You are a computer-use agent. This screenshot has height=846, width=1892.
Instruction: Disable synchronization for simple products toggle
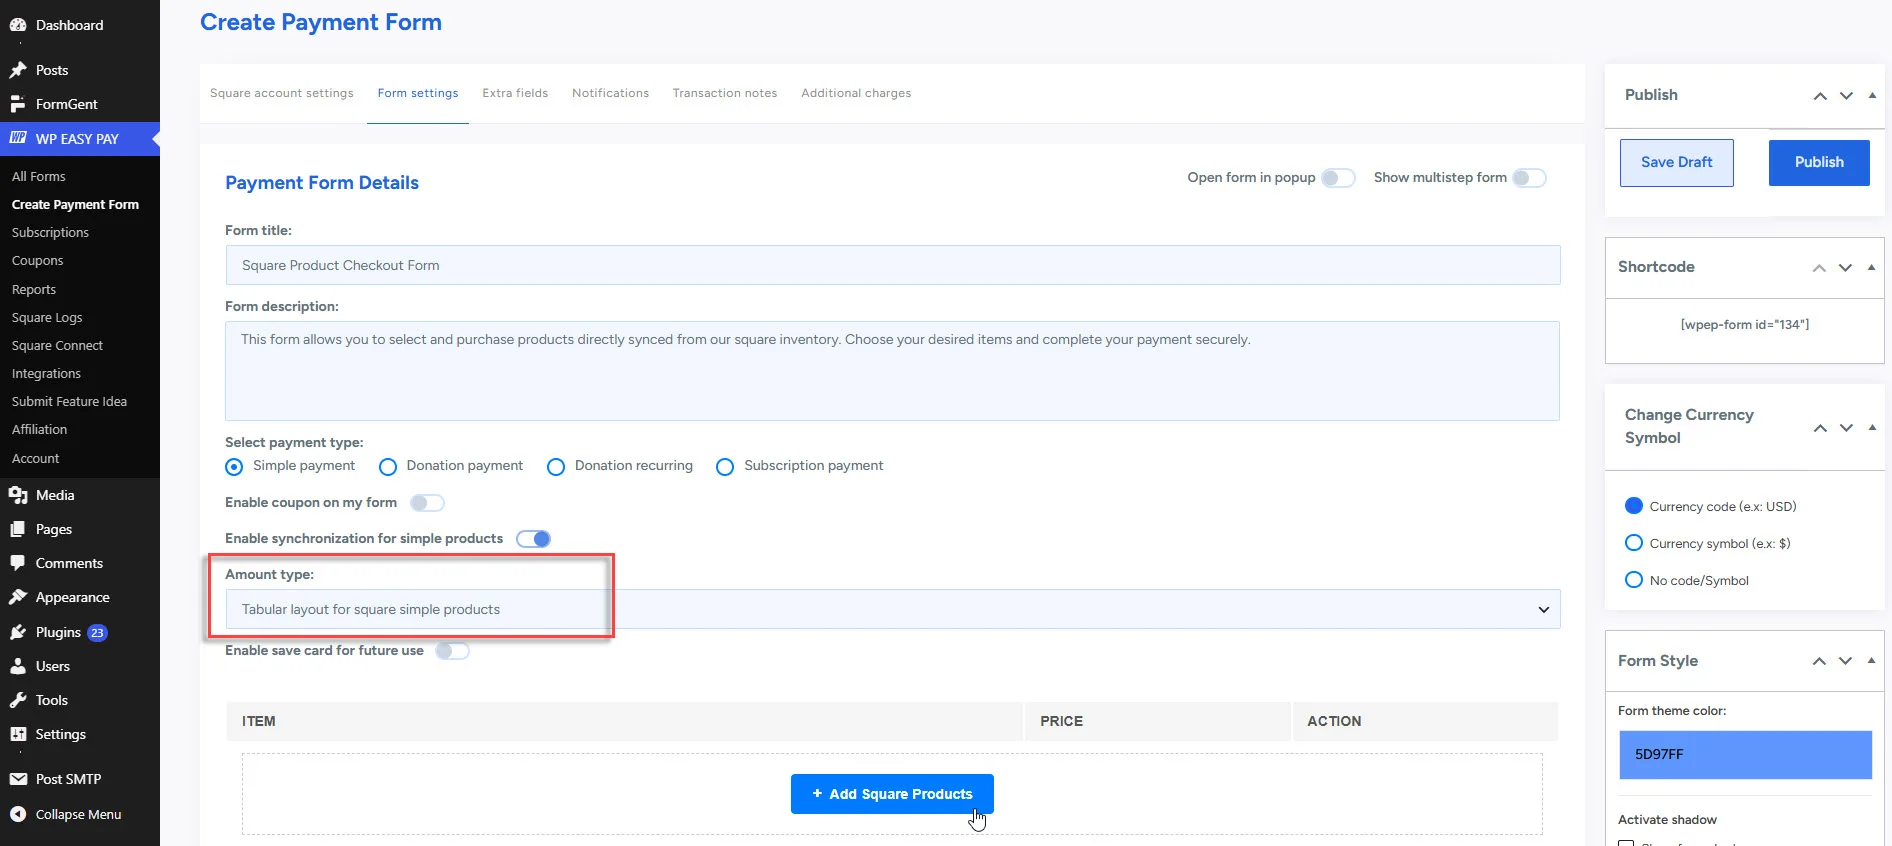click(x=534, y=539)
